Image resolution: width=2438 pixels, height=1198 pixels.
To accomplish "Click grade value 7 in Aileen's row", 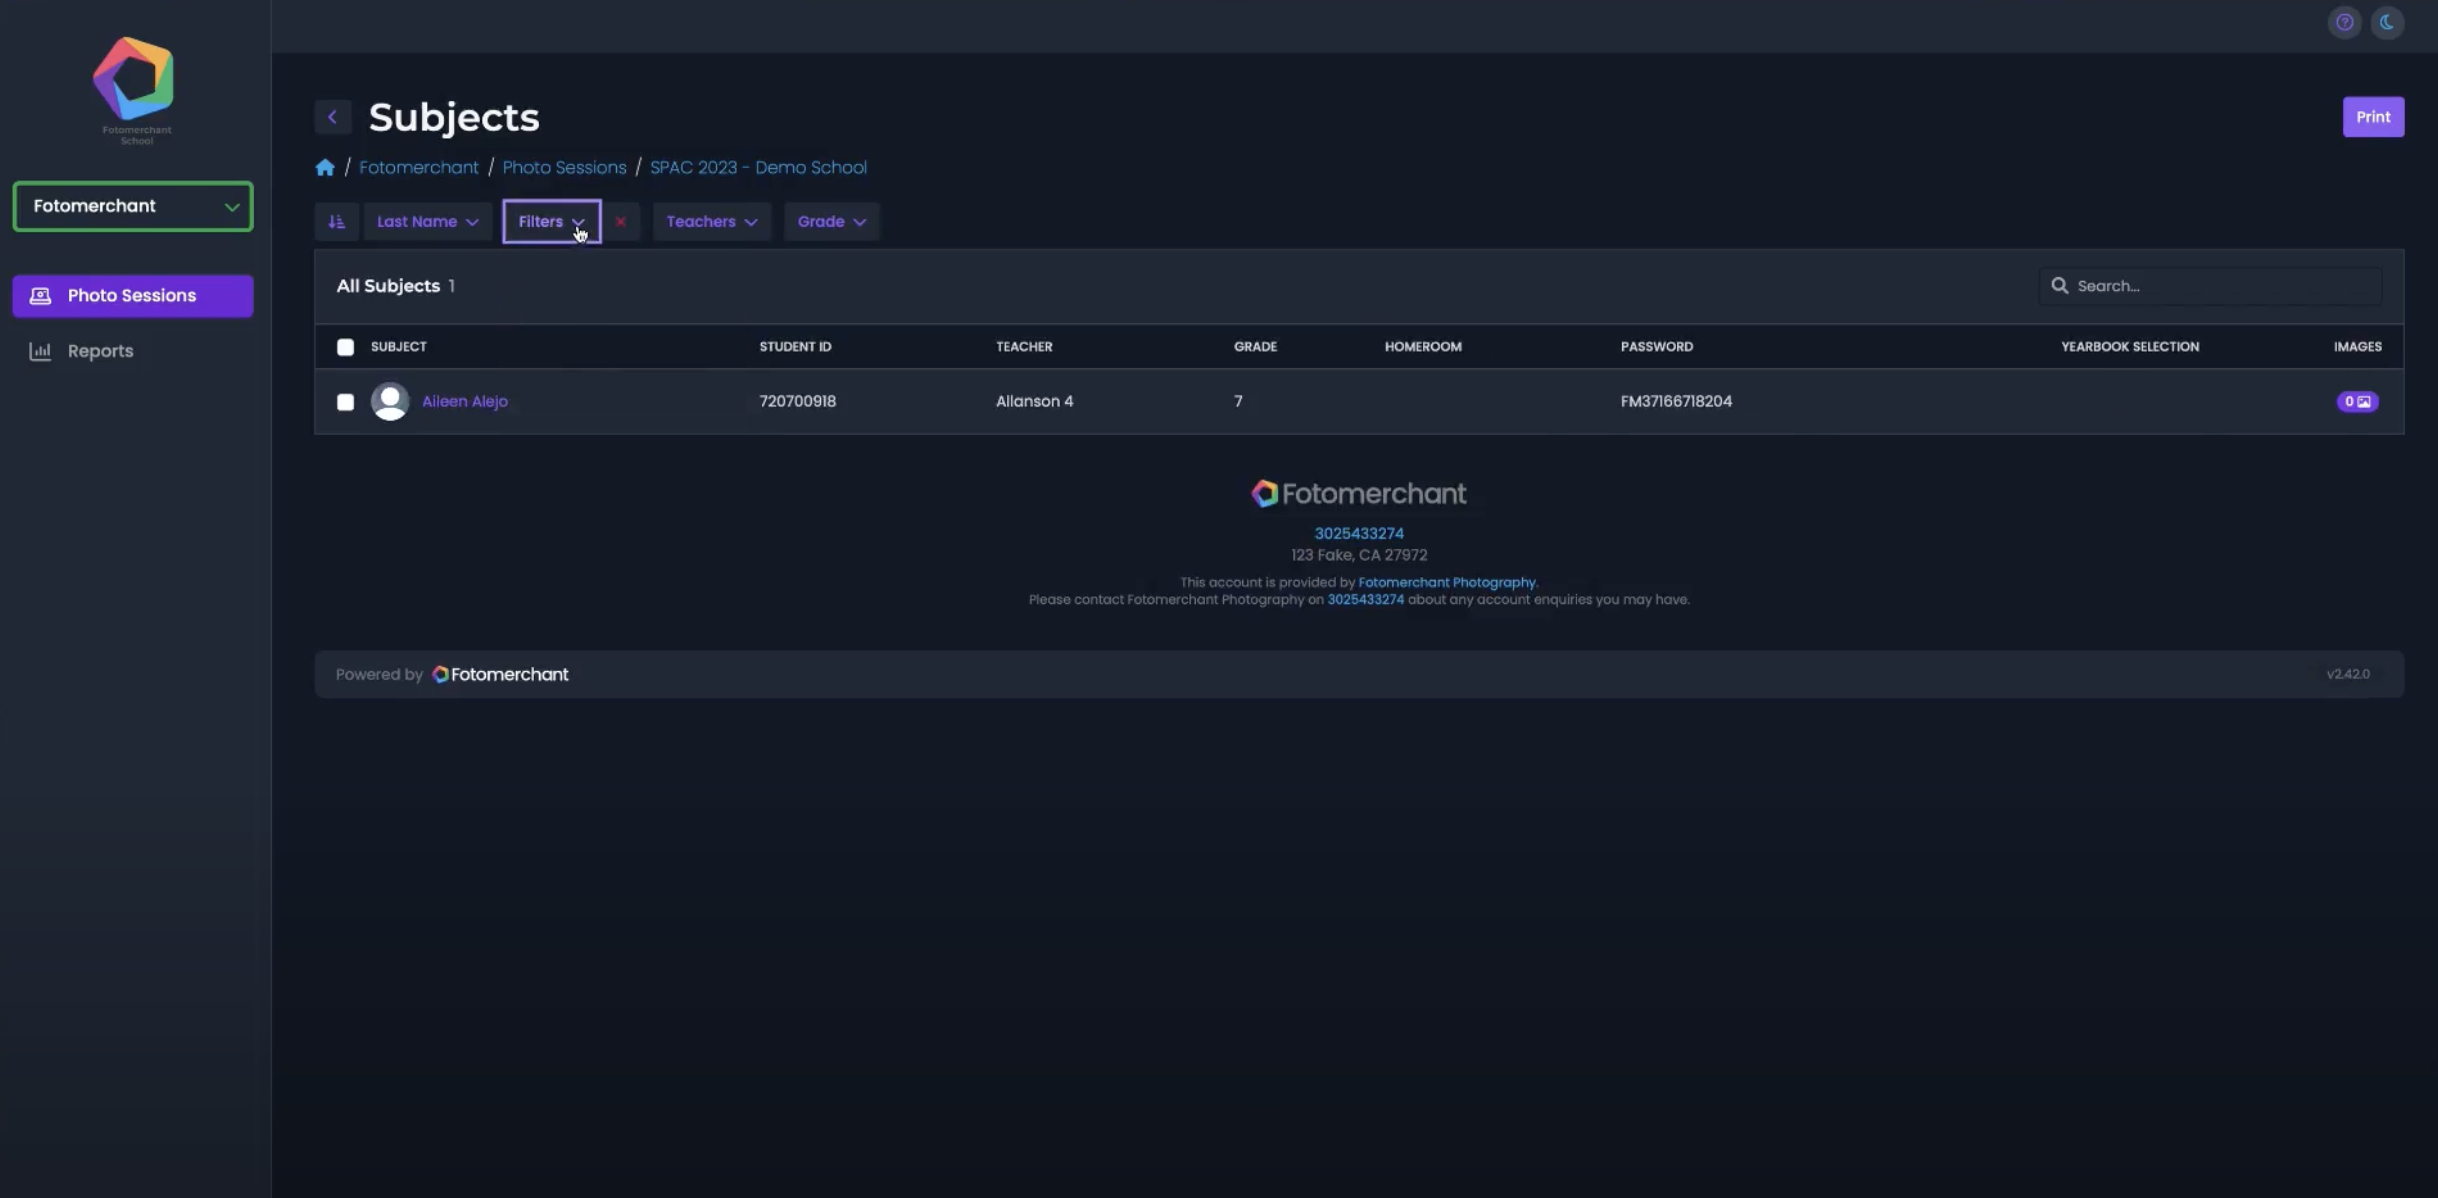I will [1238, 401].
